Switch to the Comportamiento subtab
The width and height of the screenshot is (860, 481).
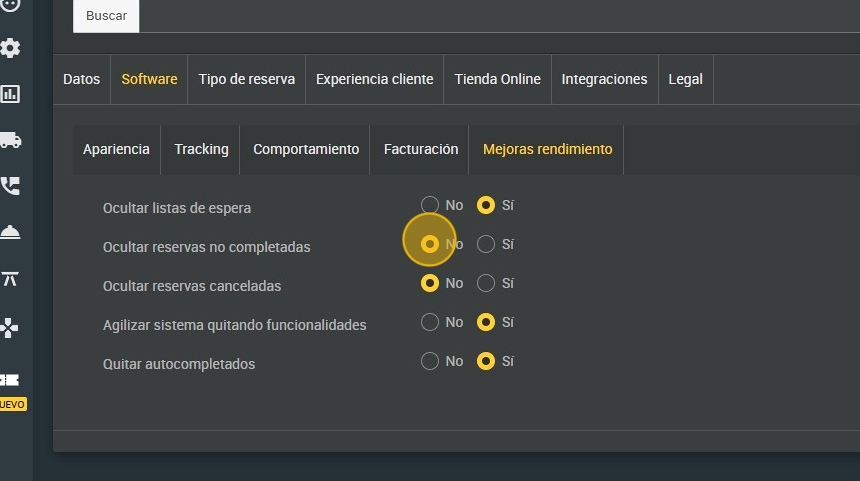point(305,149)
